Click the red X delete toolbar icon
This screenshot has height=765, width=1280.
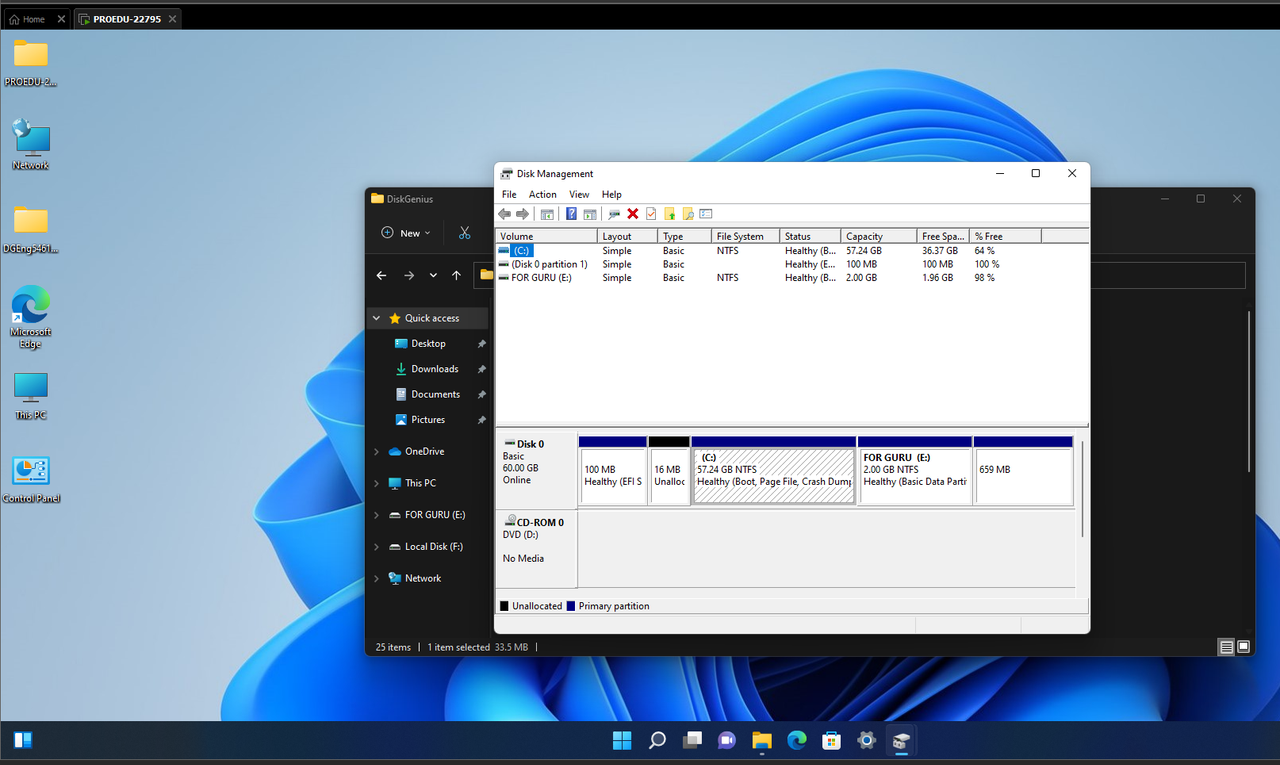tap(632, 214)
